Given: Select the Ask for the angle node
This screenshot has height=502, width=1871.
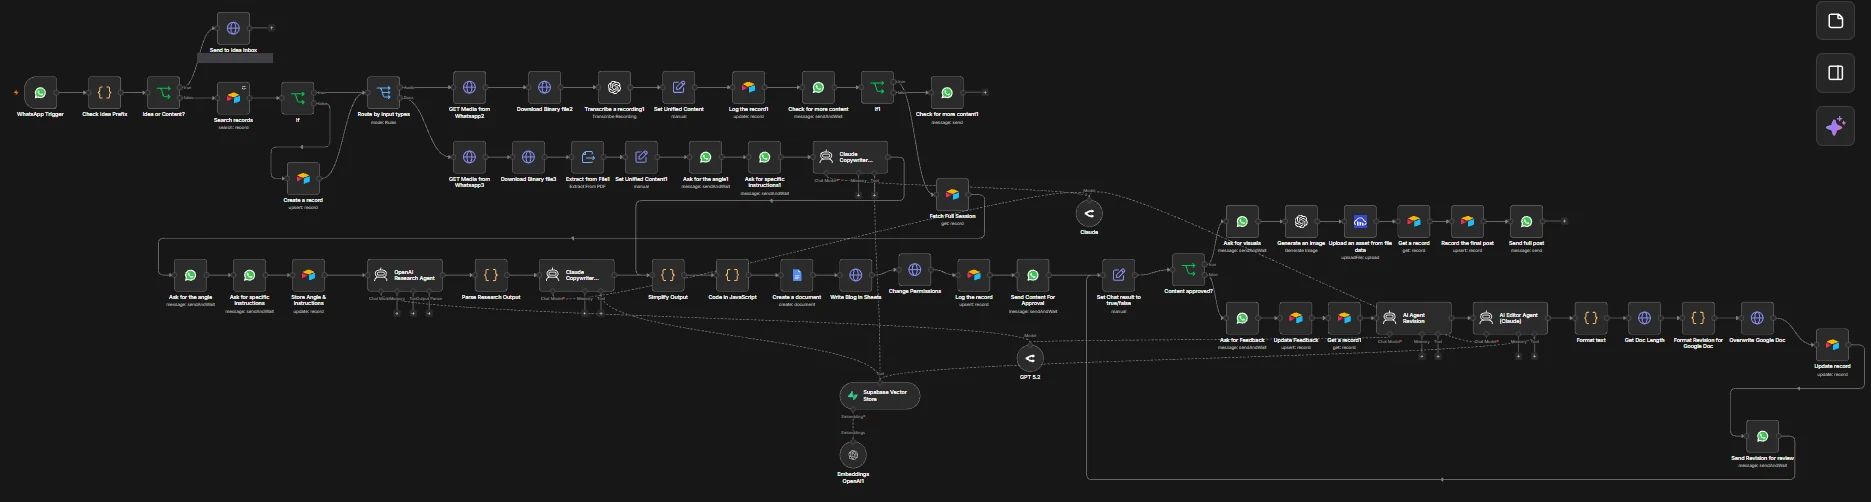Looking at the screenshot, I should click(x=190, y=275).
